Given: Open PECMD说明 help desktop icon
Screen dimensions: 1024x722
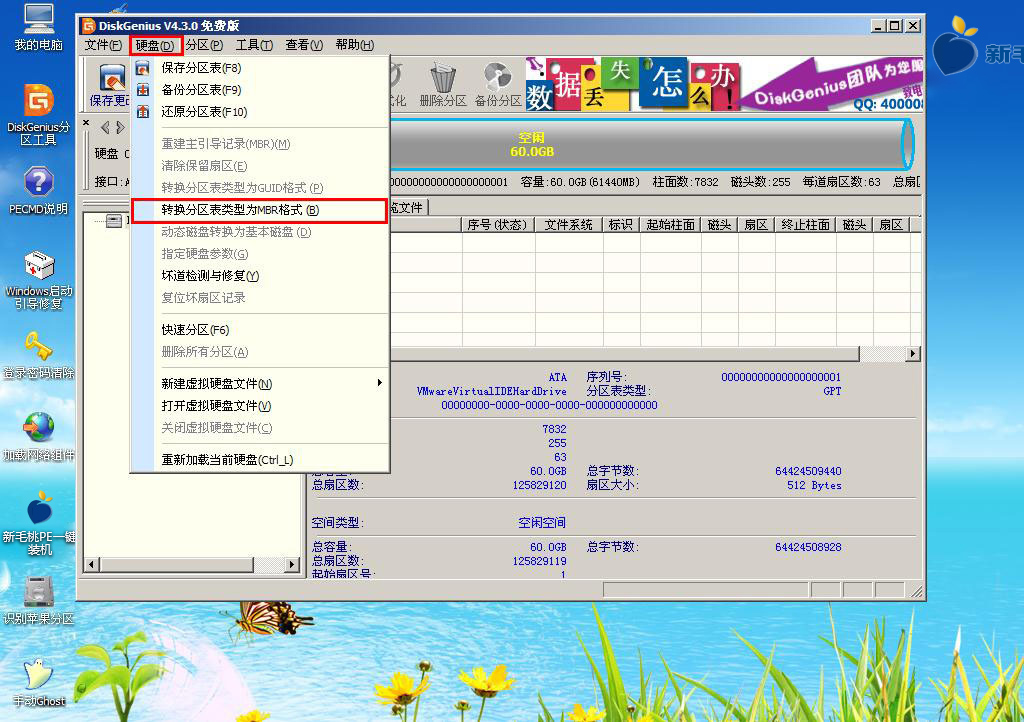Looking at the screenshot, I should click(39, 191).
